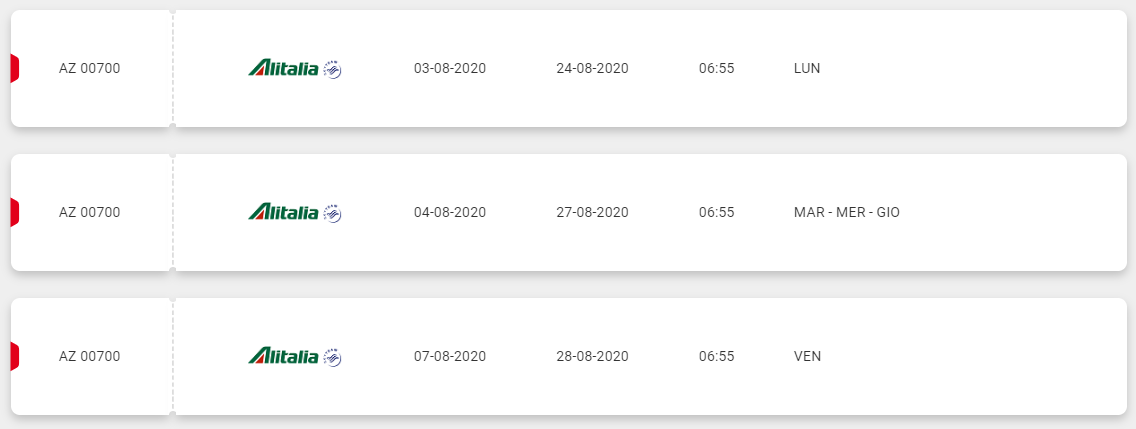Click the end date 28-08-2020
1136x429 pixels.
tap(593, 357)
